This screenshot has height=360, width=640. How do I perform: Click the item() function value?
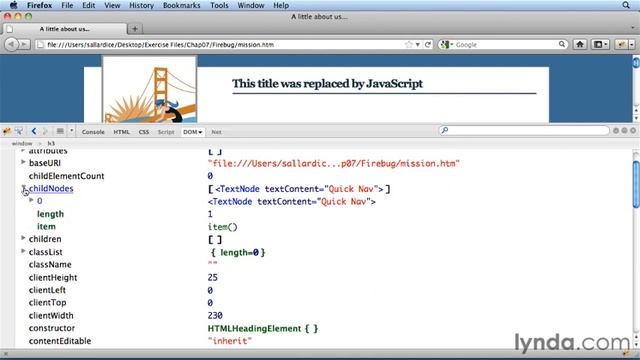point(222,227)
